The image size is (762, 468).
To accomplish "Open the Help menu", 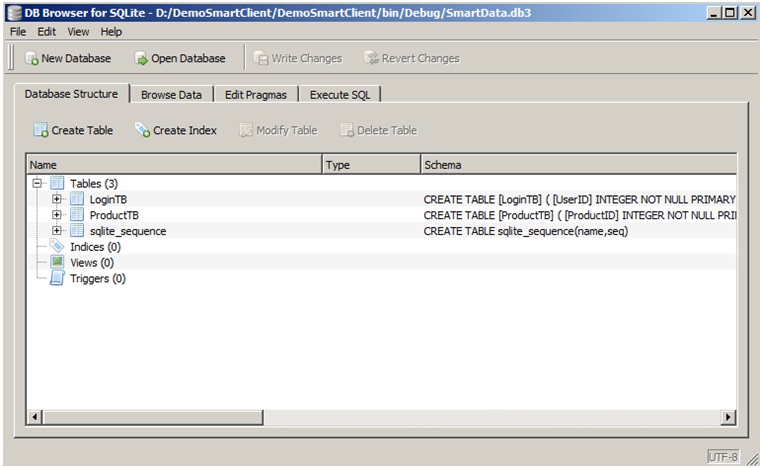I will click(111, 32).
